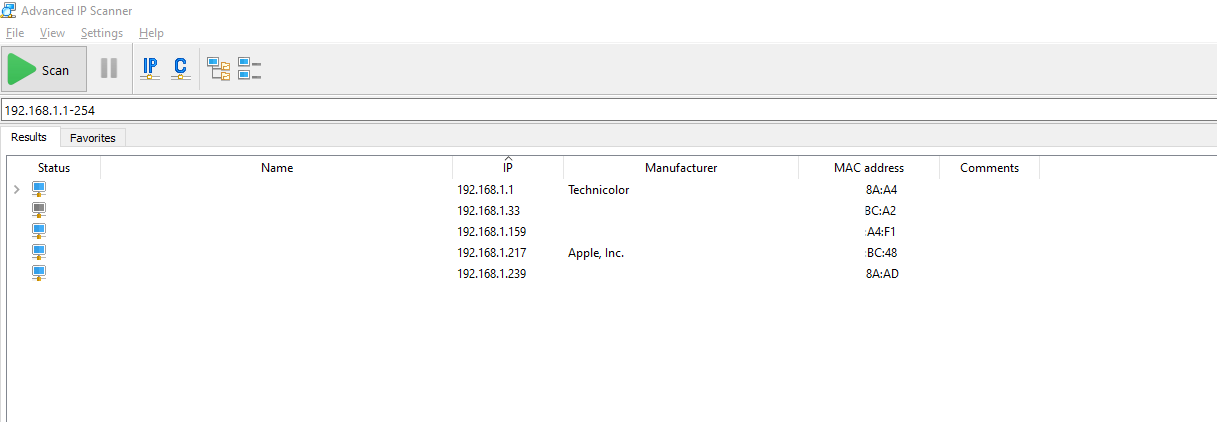Click the IP subnet toolbar icon
Image resolution: width=1217 pixels, height=422 pixels.
tap(150, 69)
